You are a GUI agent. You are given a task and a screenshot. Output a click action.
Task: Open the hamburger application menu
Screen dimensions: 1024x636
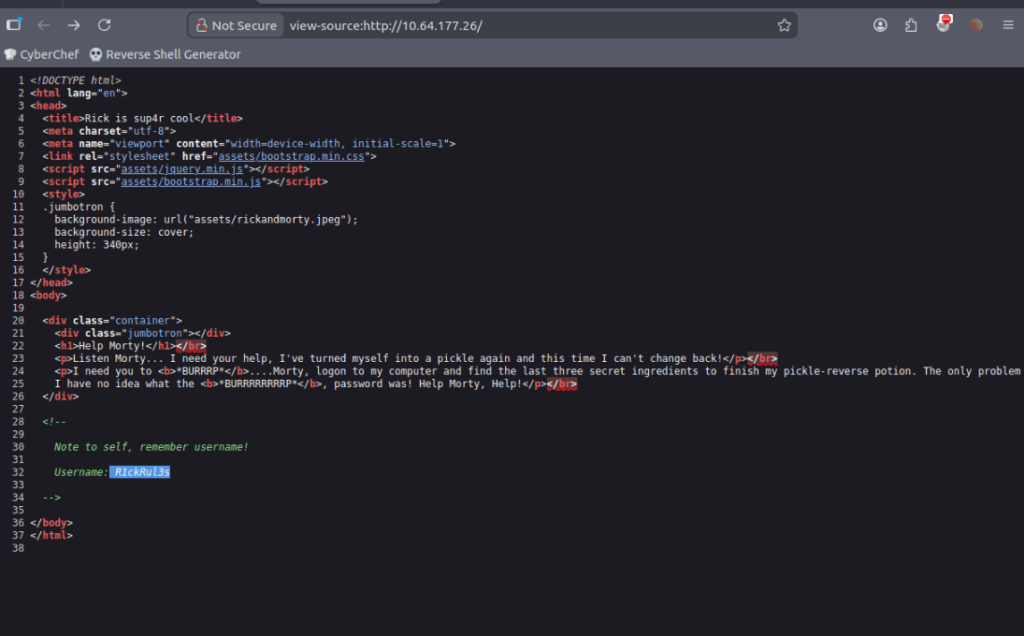click(1008, 25)
